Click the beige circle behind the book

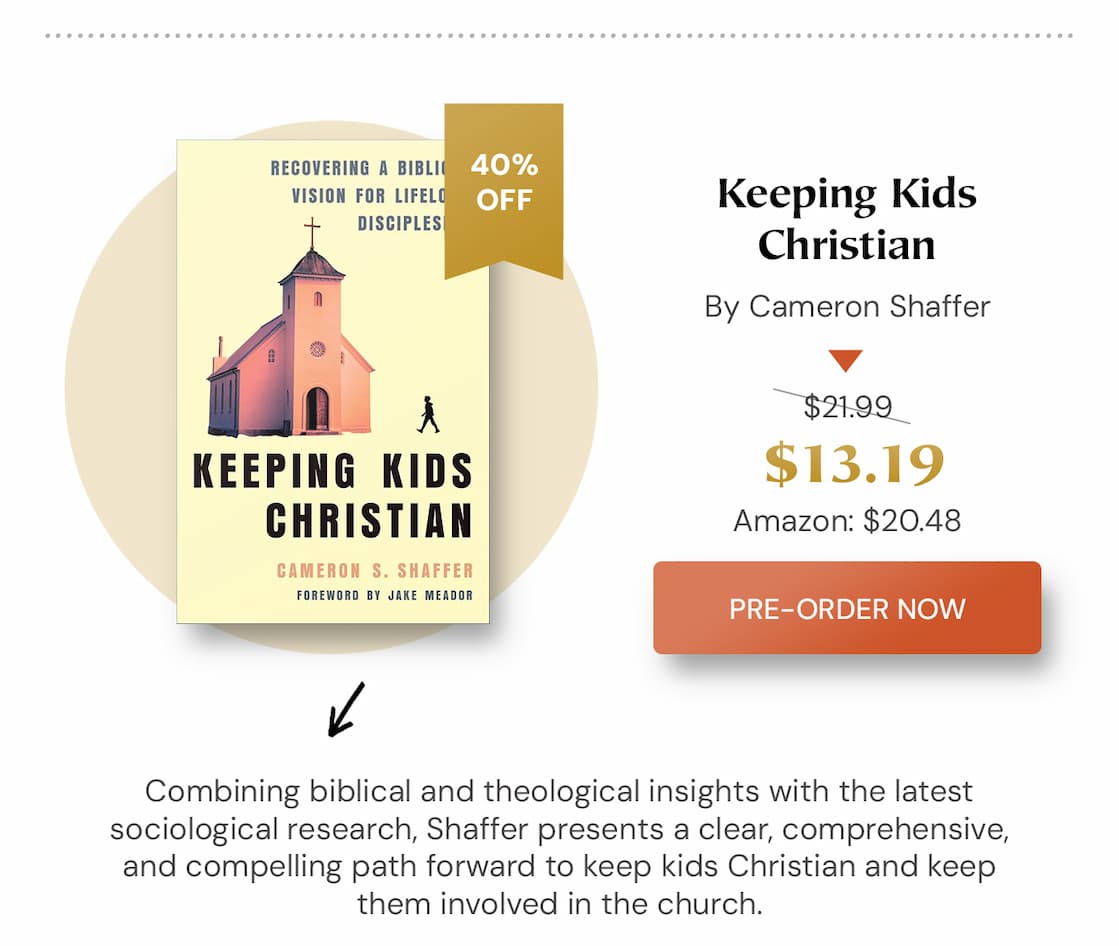[120, 400]
